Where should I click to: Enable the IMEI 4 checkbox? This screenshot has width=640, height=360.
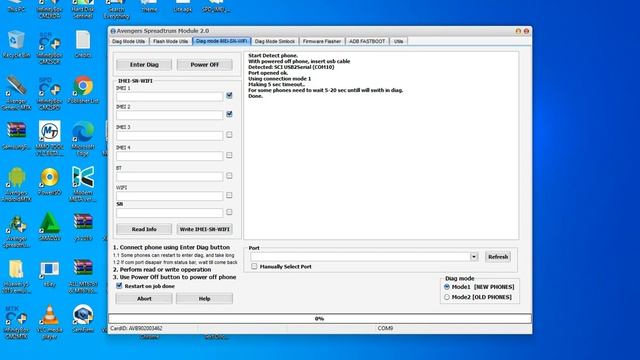coord(229,155)
